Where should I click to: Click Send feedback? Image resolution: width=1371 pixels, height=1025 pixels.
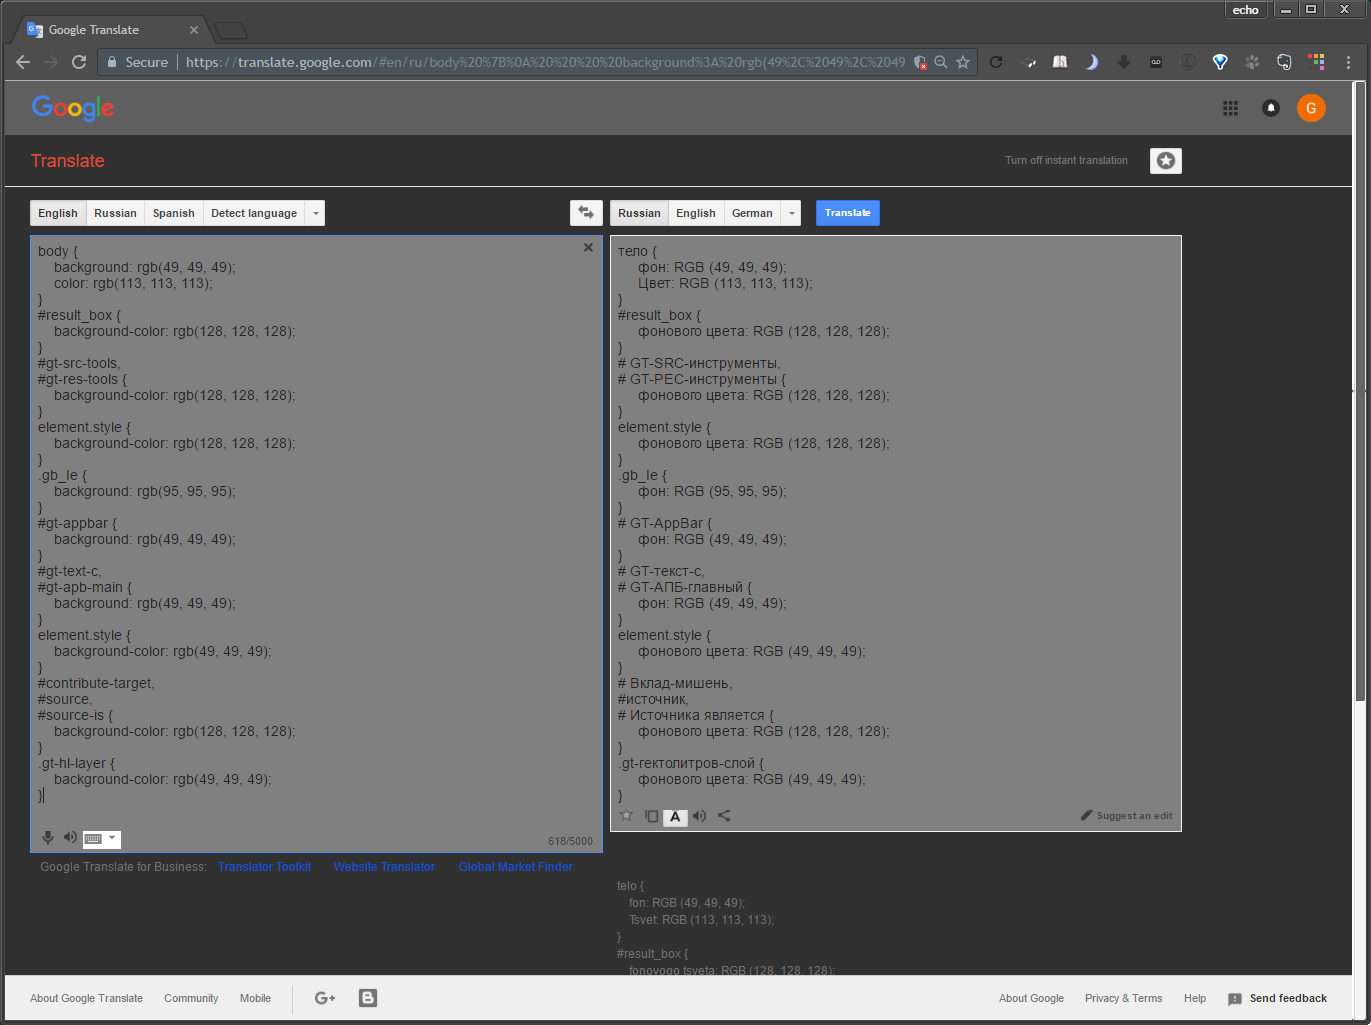click(1277, 998)
